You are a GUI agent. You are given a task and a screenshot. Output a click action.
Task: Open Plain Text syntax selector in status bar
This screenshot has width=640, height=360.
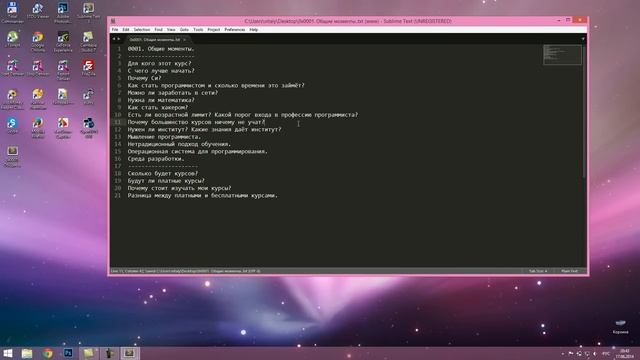[569, 271]
